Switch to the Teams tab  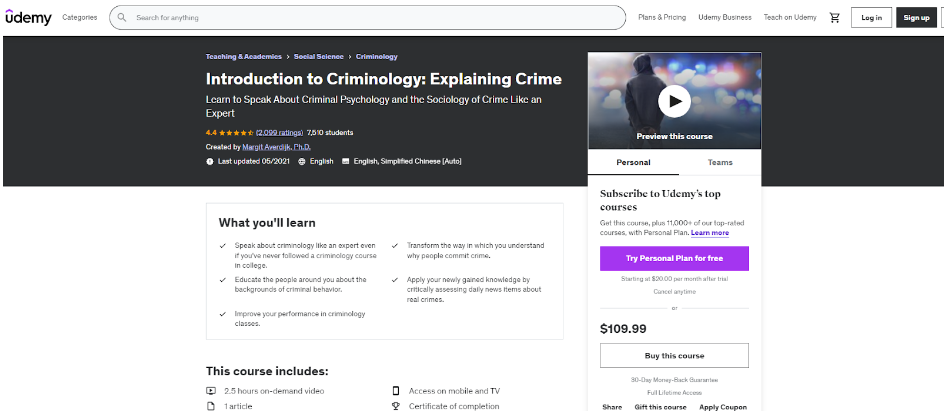click(720, 162)
